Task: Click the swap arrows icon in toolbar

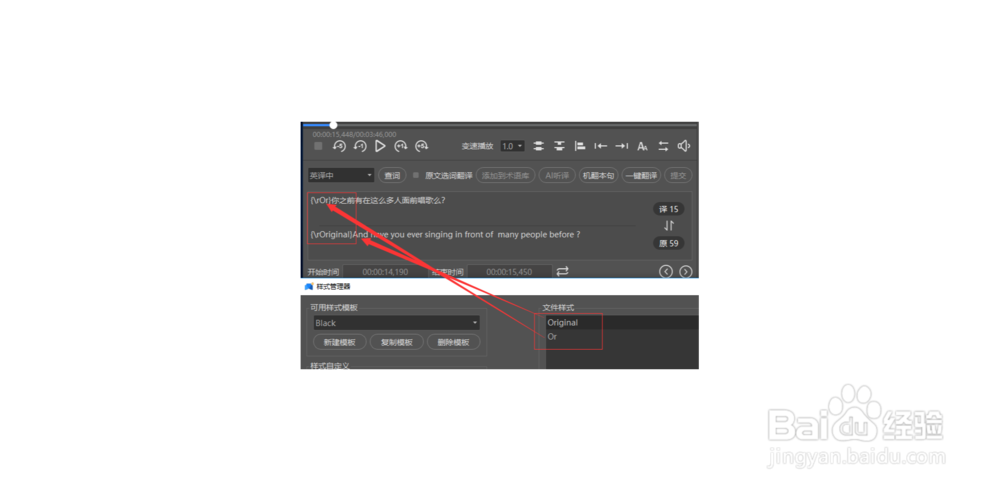Action: click(663, 146)
